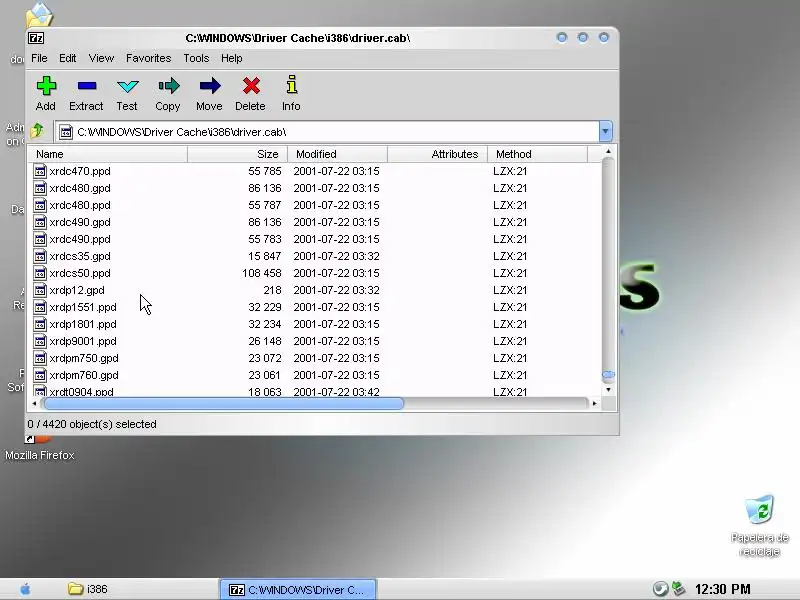
Task: Click file icon of xrdc470.ppd
Action: coord(40,171)
